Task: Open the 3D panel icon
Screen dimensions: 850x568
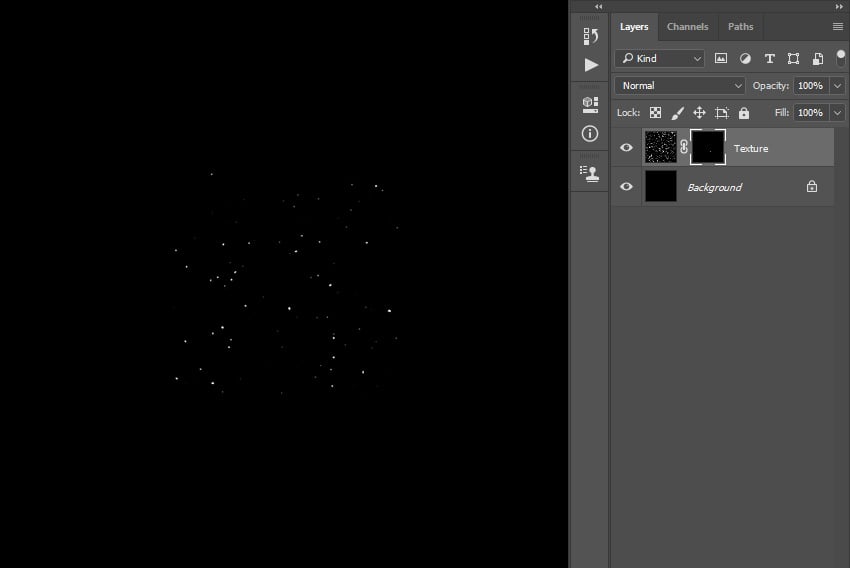Action: coord(590,105)
